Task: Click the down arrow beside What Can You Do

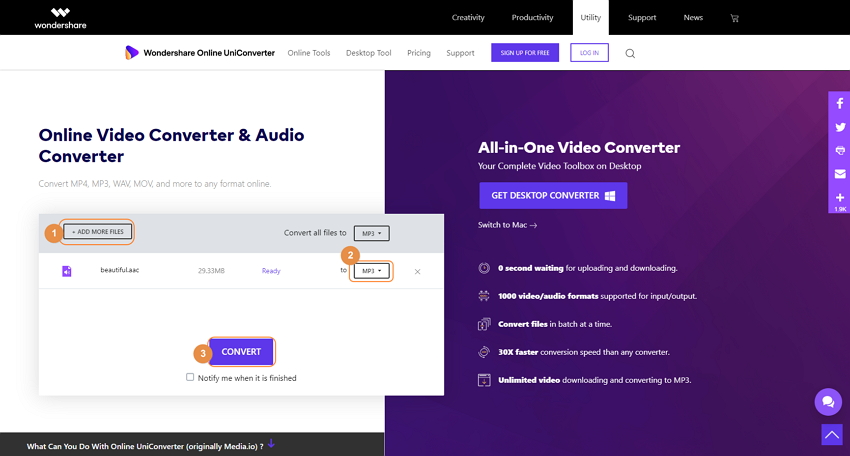Action: (x=271, y=444)
